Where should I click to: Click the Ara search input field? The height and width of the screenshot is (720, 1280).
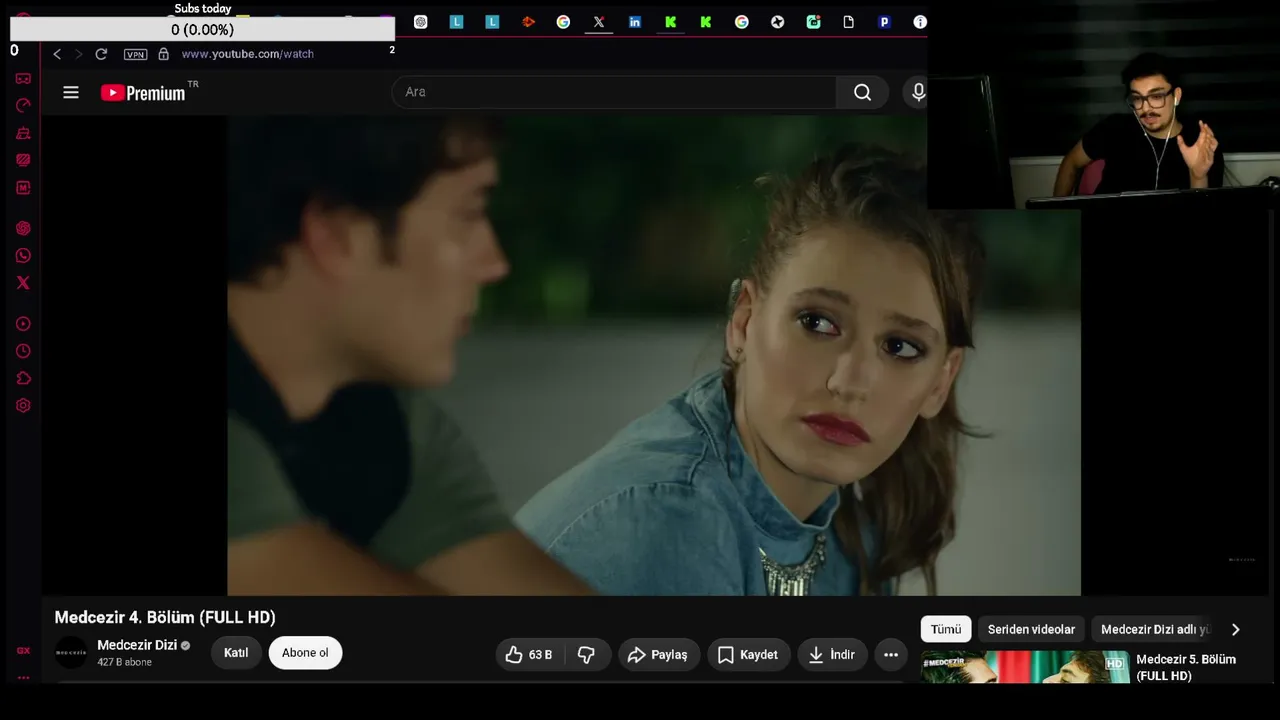(614, 92)
